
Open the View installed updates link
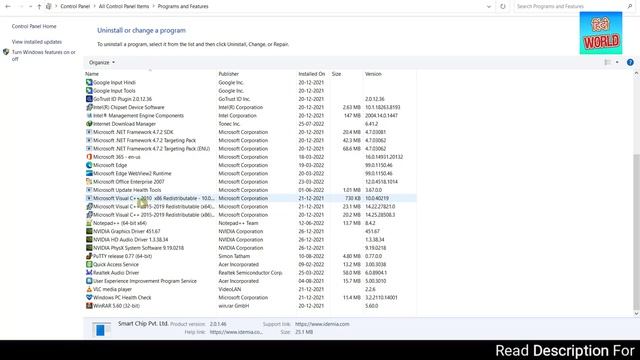[37, 42]
